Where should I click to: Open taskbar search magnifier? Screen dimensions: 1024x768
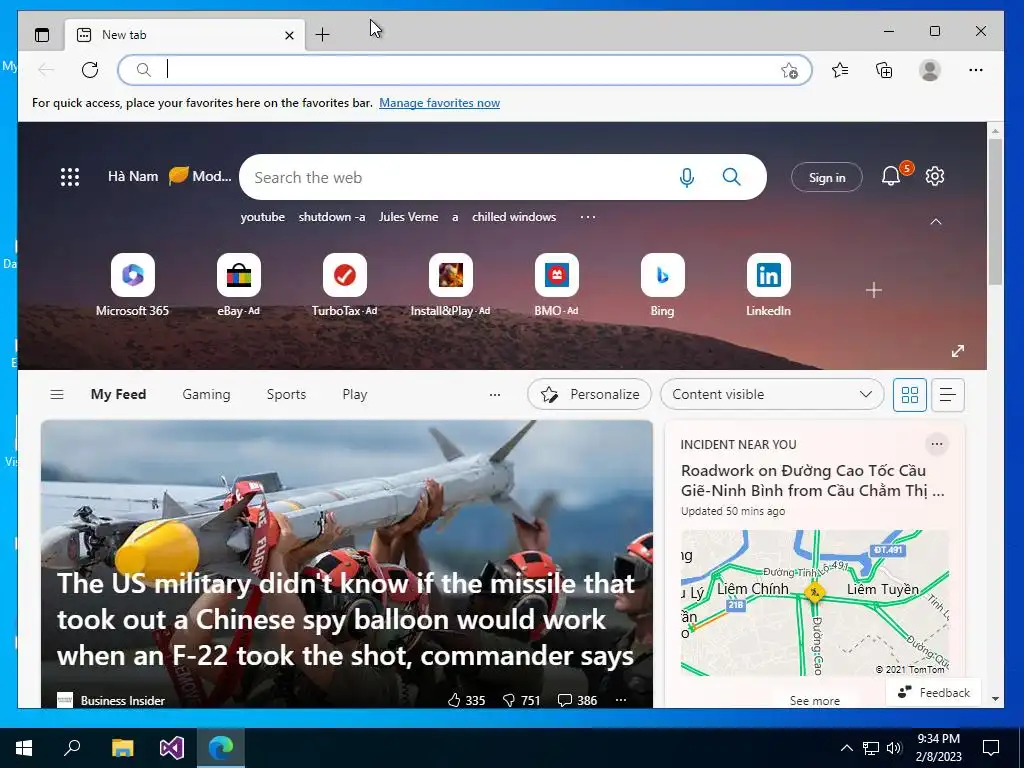(x=72, y=747)
